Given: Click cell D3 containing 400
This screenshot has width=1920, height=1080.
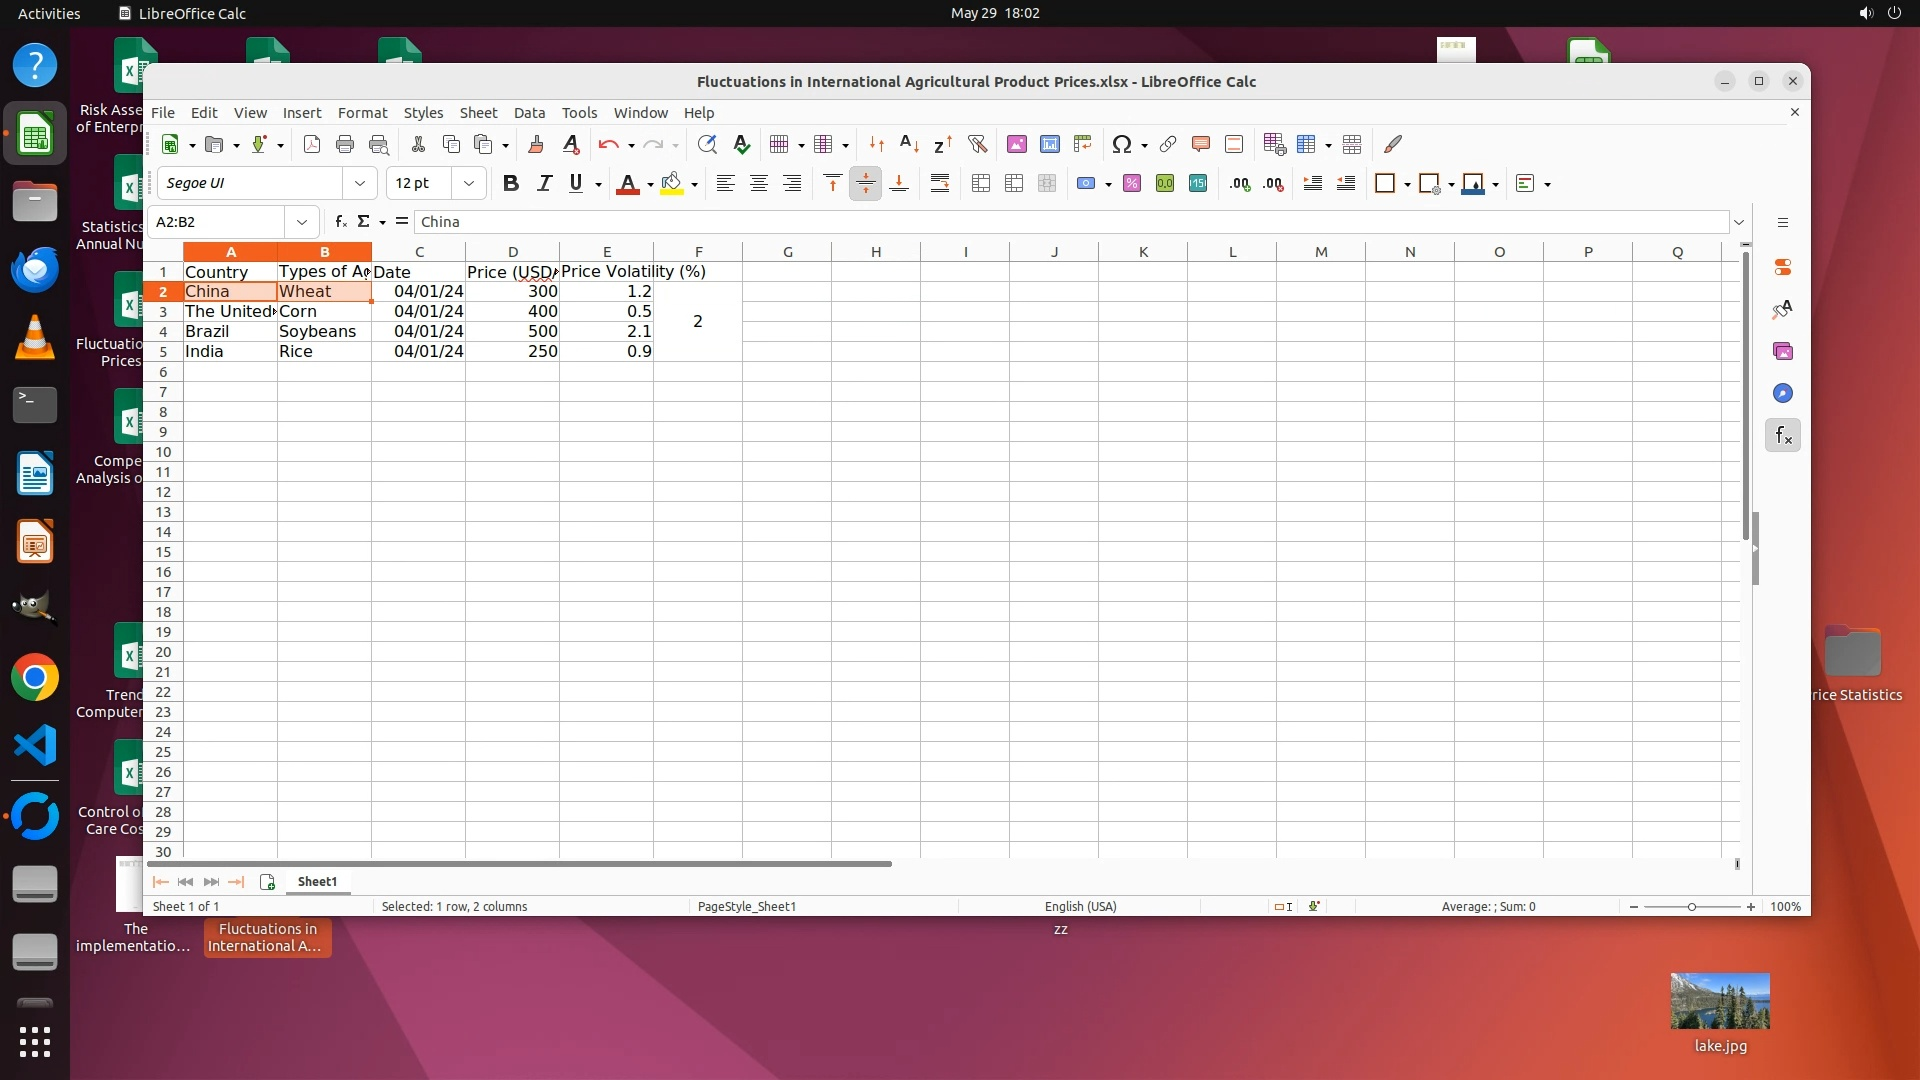Looking at the screenshot, I should [x=512, y=312].
